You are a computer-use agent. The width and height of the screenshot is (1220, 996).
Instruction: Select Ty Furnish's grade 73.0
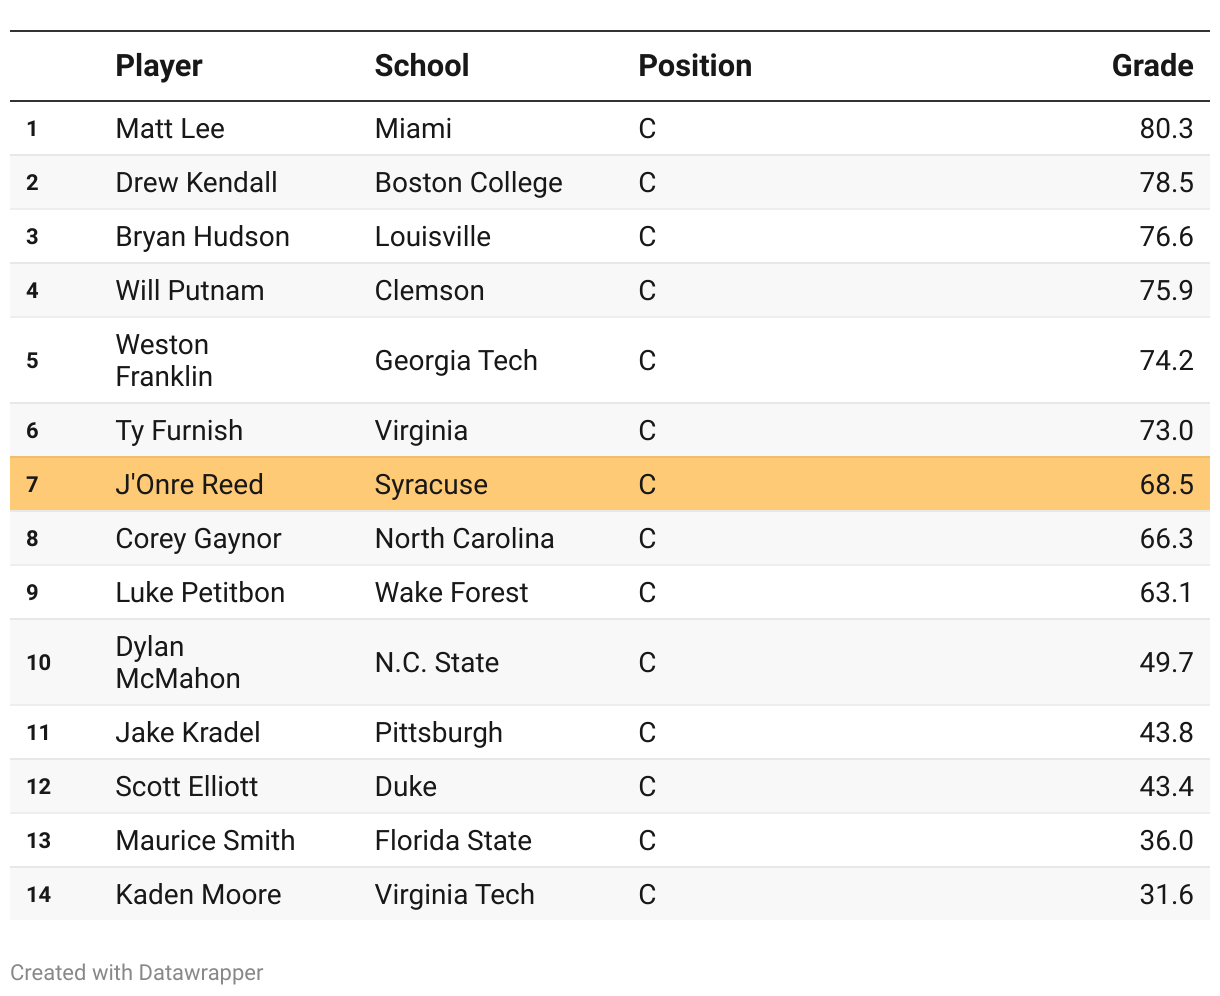point(1166,431)
